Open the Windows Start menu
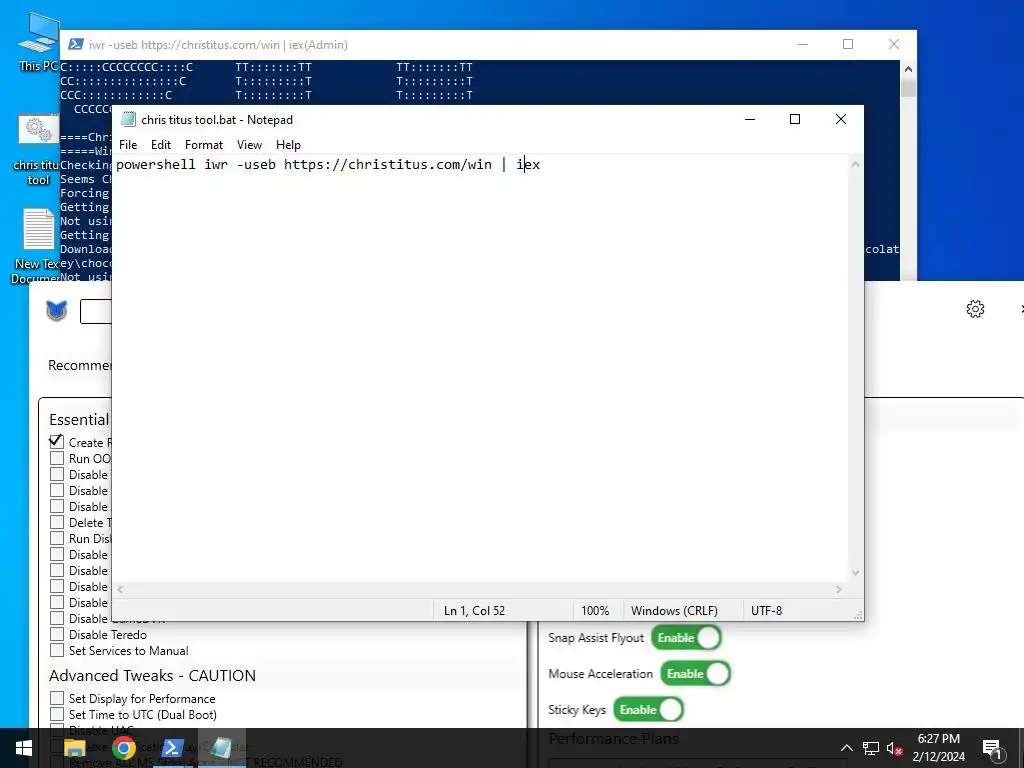This screenshot has width=1024, height=768. (x=24, y=748)
